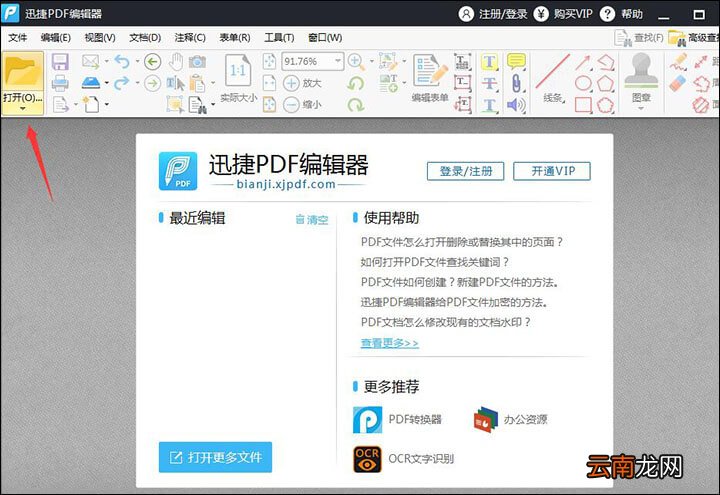Select the pencil freehand tool

[678, 62]
